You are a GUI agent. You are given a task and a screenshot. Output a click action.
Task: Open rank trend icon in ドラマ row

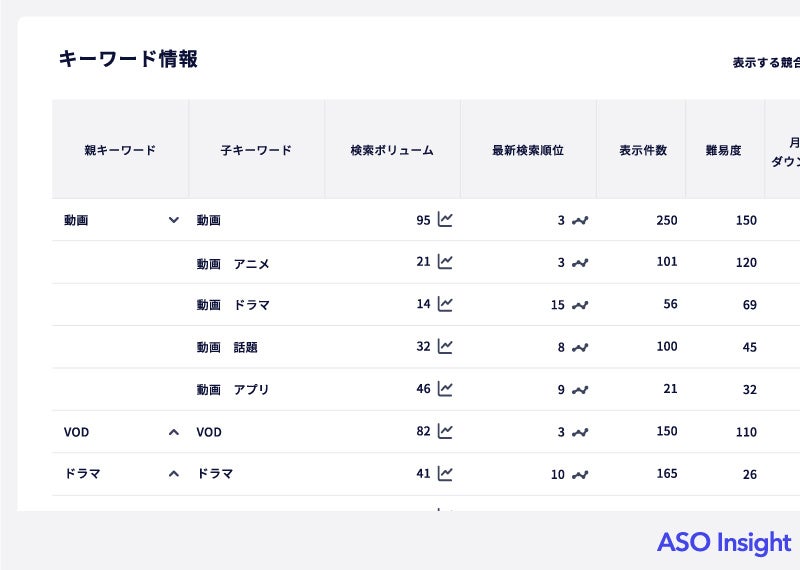[580, 474]
